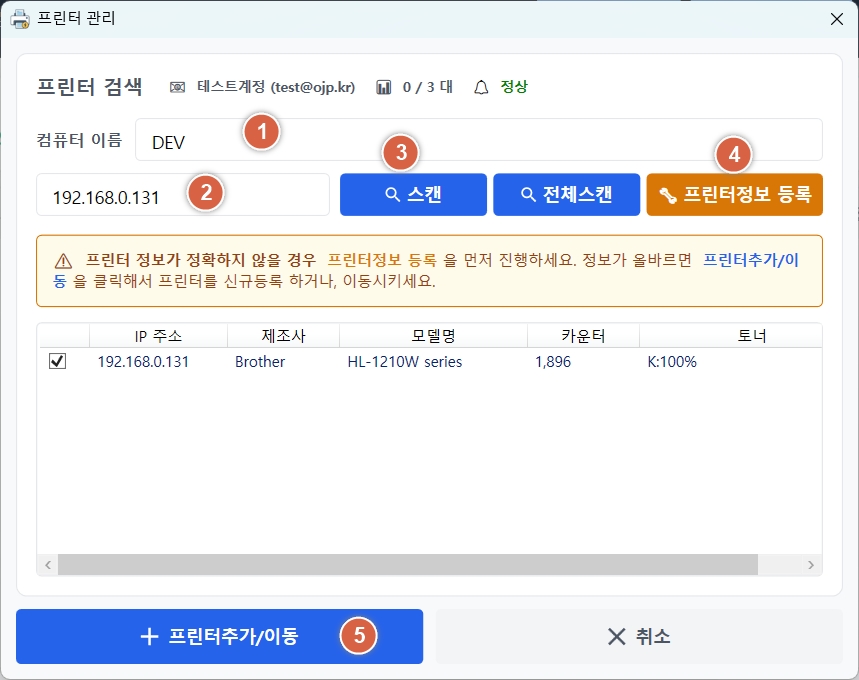
Task: Cancel with the 취소 button
Action: [x=639, y=637]
